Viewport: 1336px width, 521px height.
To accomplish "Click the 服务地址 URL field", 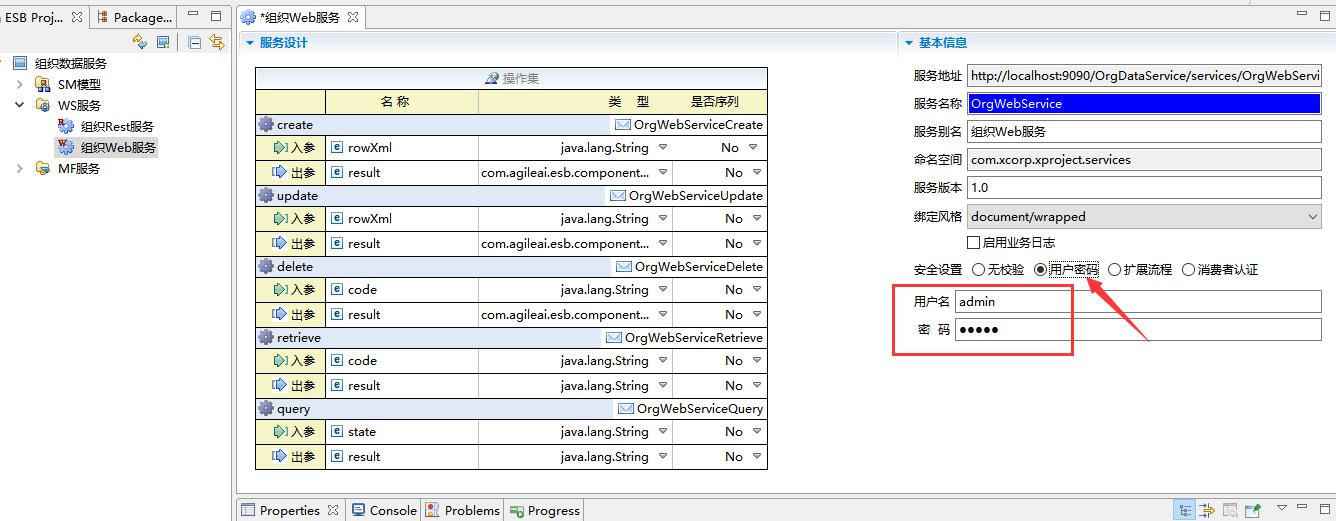I will tap(1144, 76).
